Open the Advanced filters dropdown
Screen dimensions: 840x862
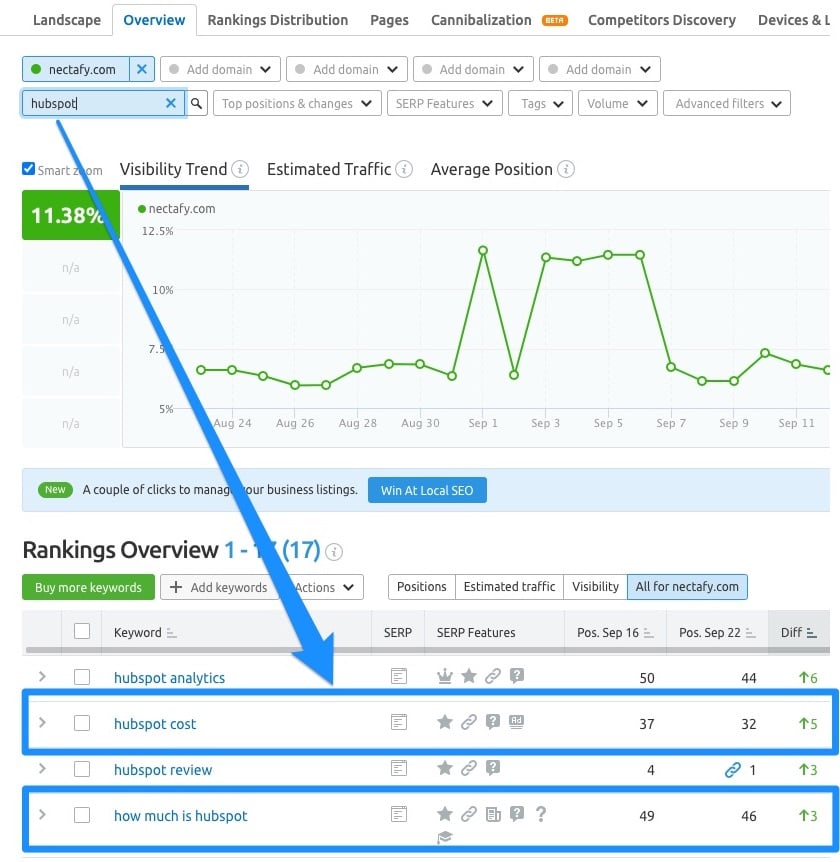click(x=727, y=103)
